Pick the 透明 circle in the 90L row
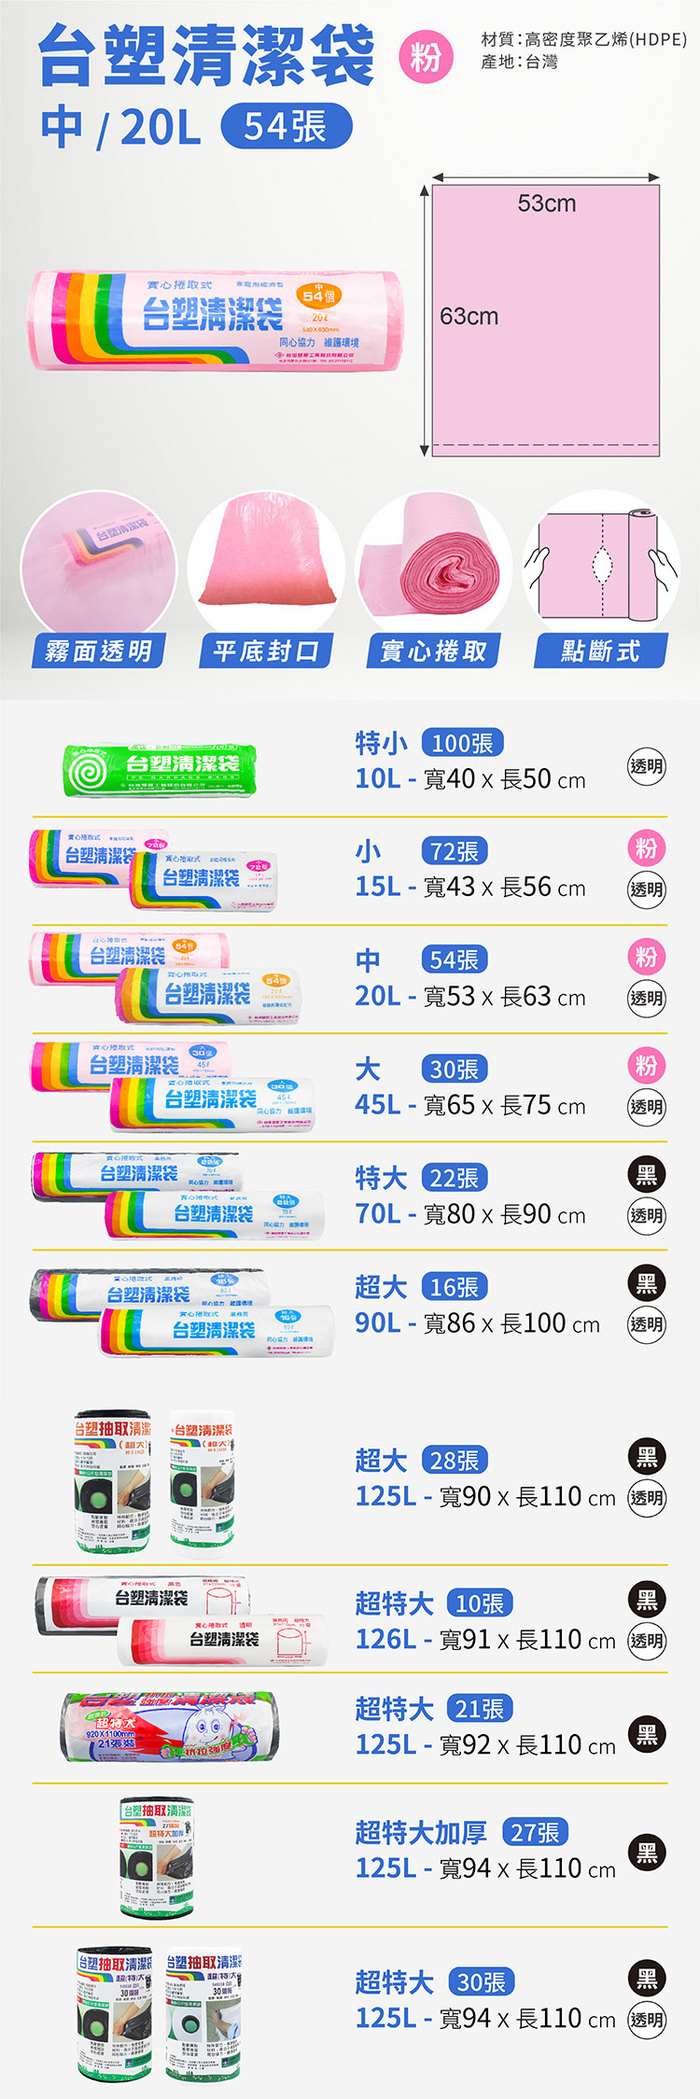700x2099 pixels. click(646, 1324)
